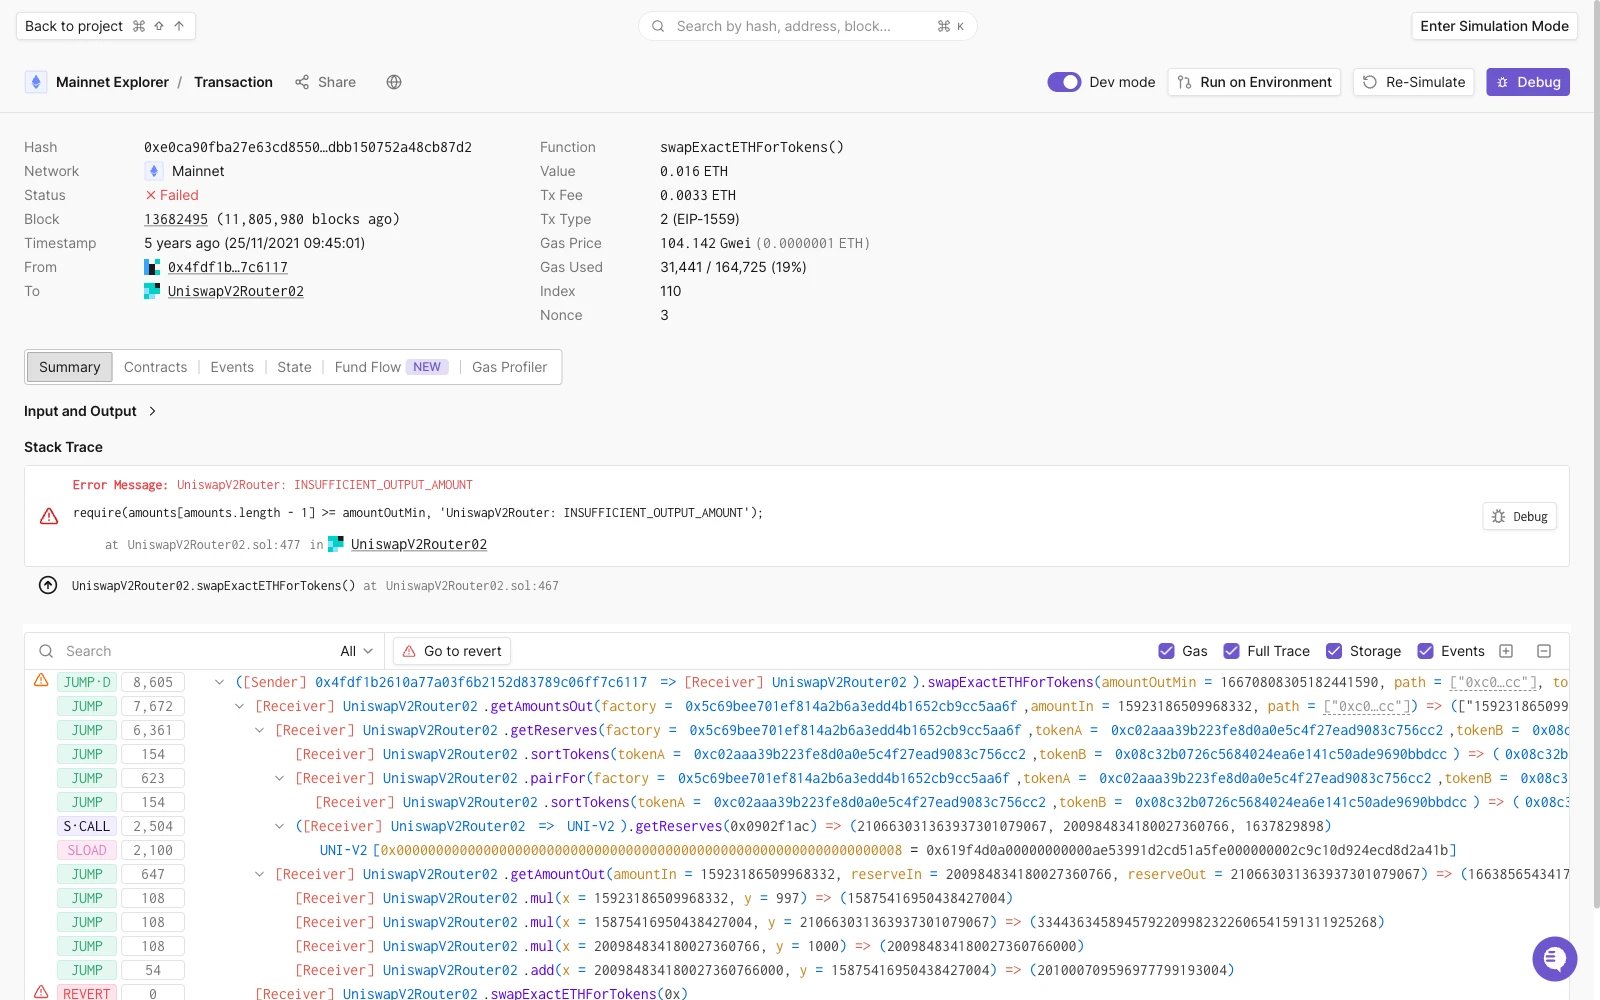Click the up-arrow circle beside swapExactETHForTokens frame
Screen dimensions: 1600x1000
48,585
